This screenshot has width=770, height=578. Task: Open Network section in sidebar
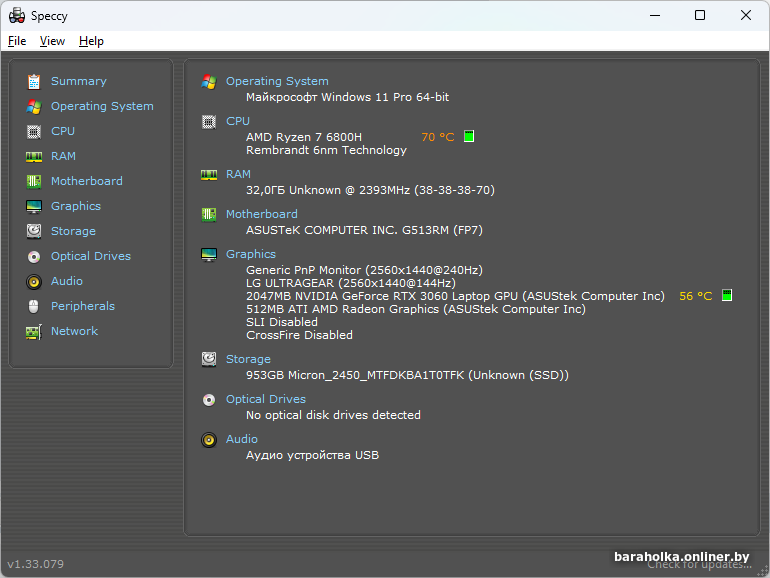pyautogui.click(x=75, y=331)
